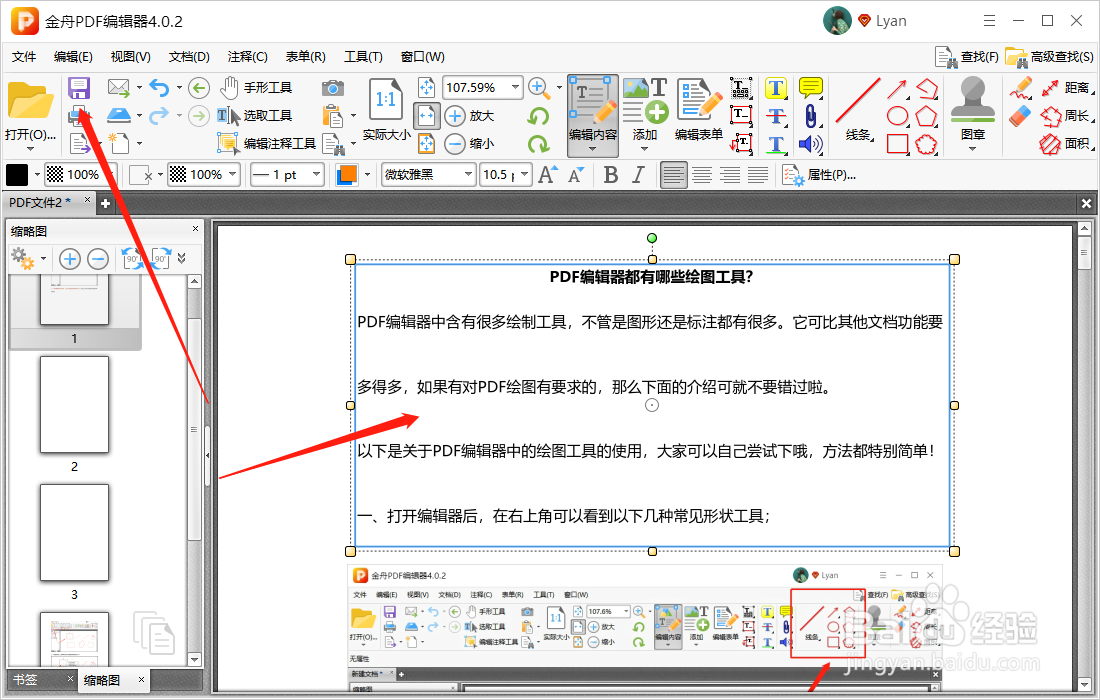Click the Snapshot camera icon

(x=333, y=88)
